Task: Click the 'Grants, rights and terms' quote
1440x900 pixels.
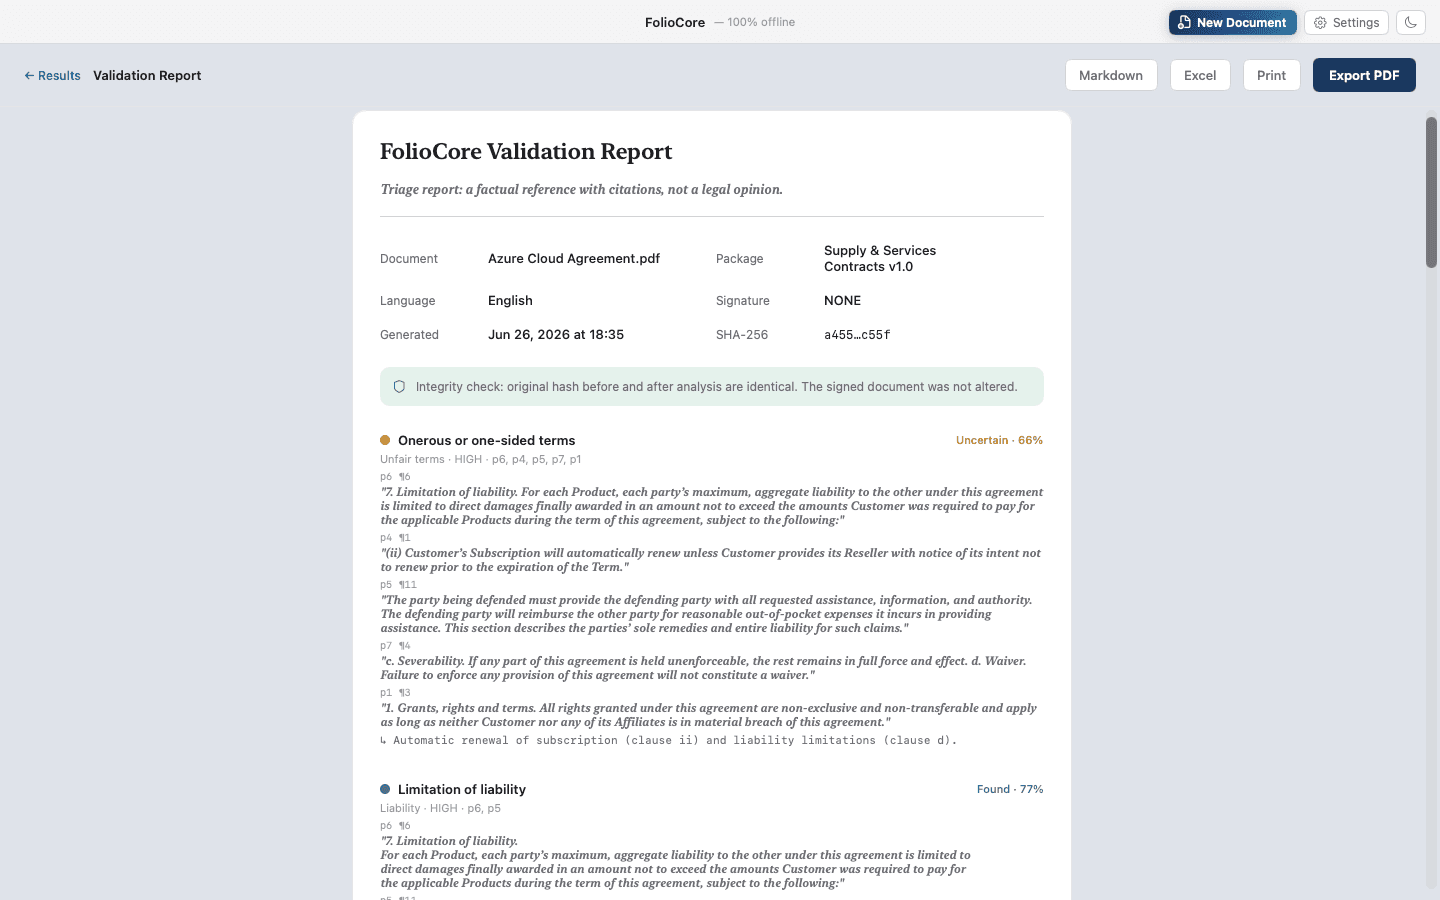Action: (708, 715)
